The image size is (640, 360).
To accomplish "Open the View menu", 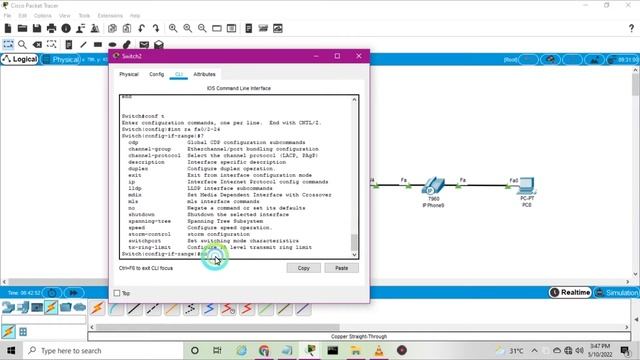I will [x=64, y=16].
